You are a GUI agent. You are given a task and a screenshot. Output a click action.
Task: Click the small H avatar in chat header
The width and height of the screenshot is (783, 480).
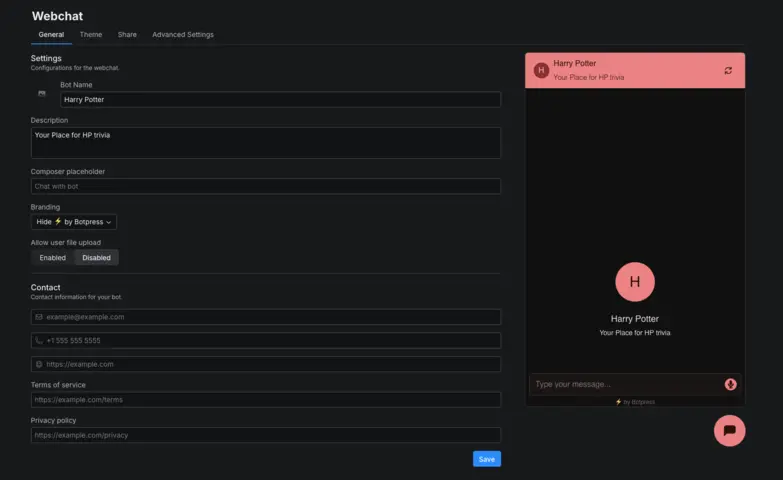[x=541, y=70]
